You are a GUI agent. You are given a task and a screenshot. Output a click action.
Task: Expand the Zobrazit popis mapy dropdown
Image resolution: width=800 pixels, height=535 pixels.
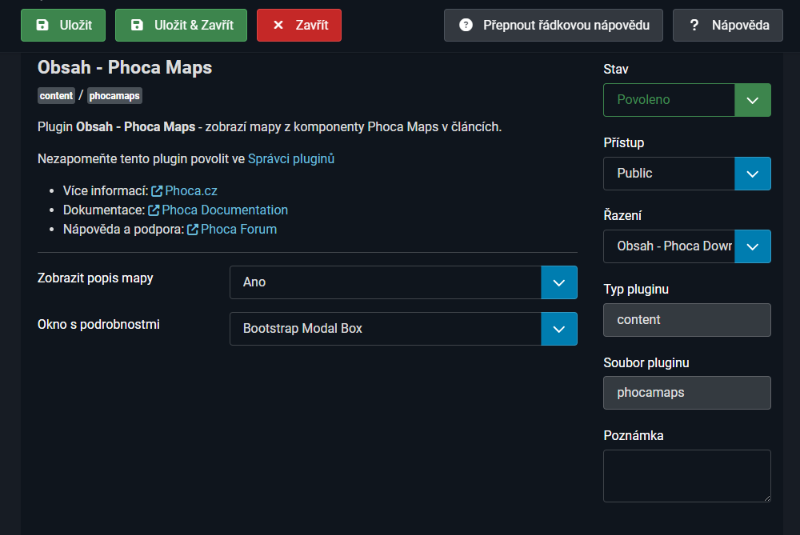click(403, 282)
